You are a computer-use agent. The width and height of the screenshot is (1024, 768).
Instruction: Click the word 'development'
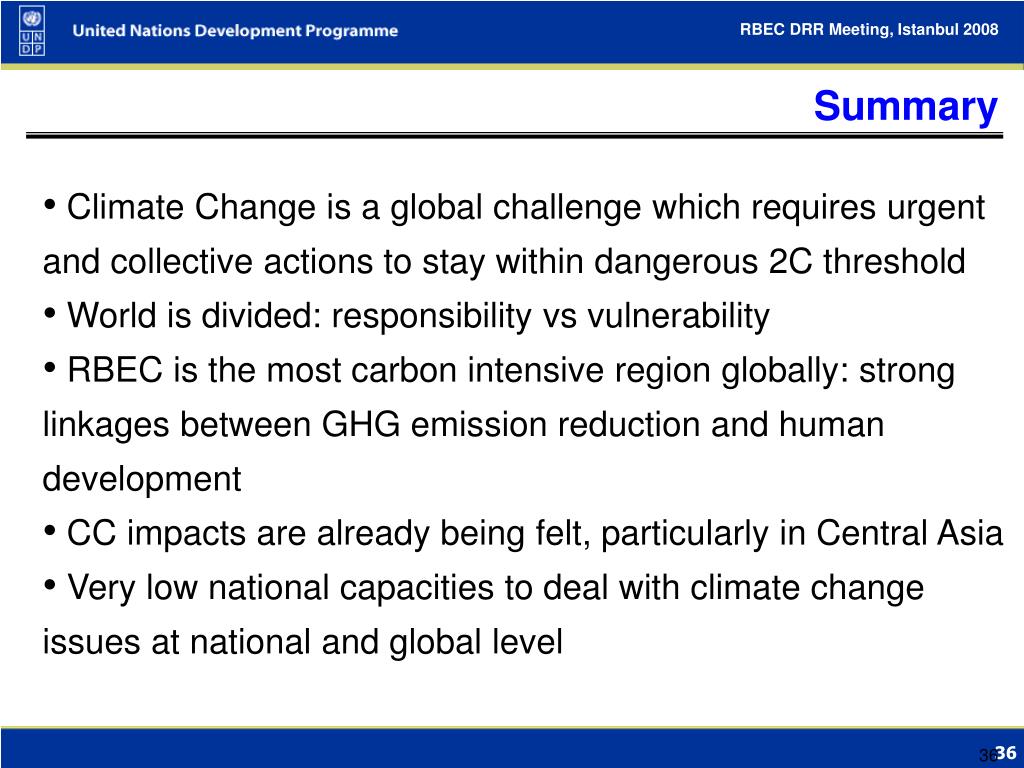142,479
